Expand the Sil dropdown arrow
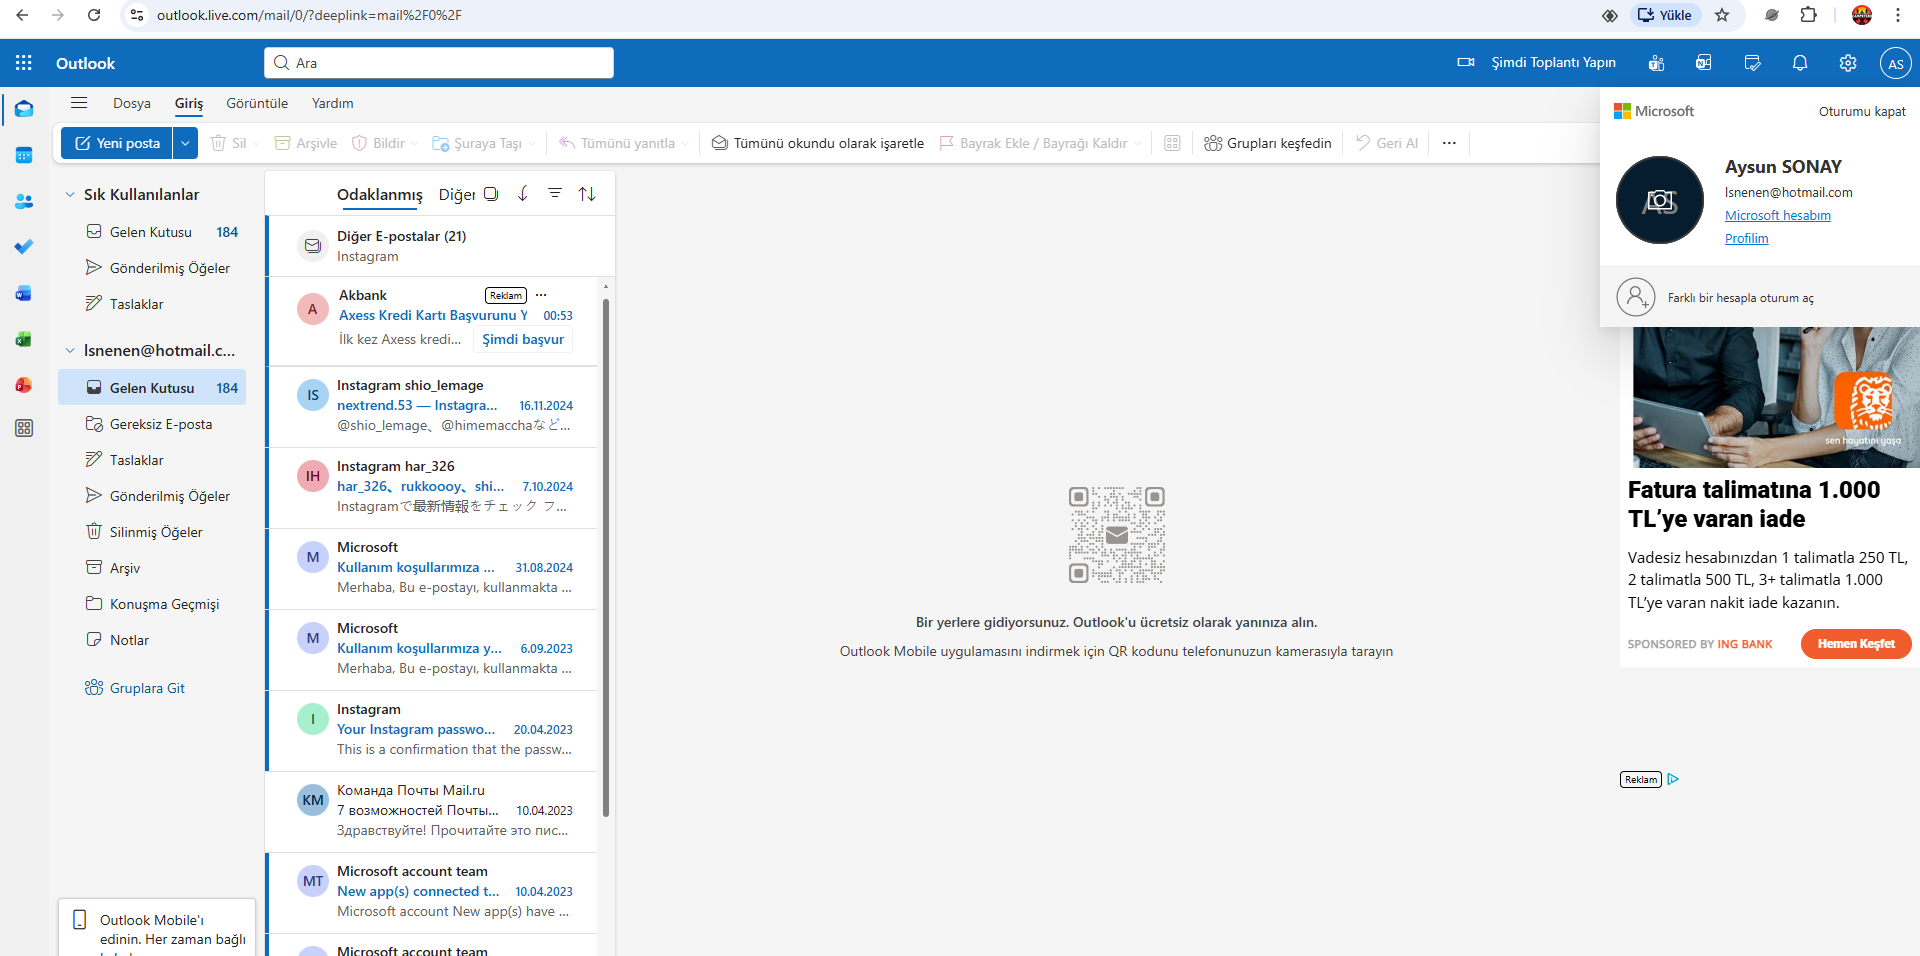Image resolution: width=1920 pixels, height=956 pixels. click(x=257, y=144)
